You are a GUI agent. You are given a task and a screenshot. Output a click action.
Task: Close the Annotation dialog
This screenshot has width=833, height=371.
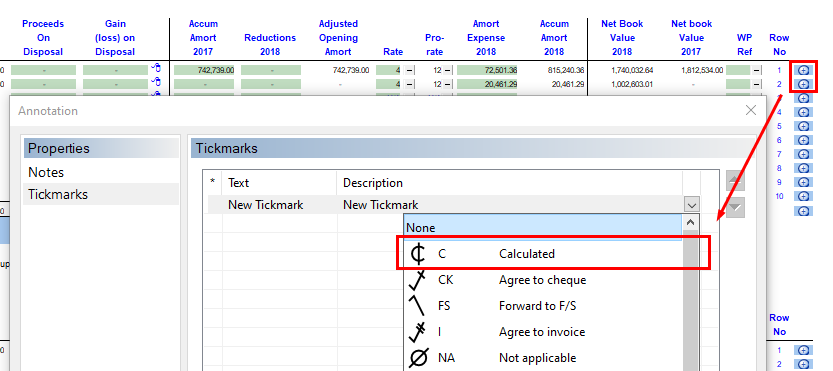pyautogui.click(x=751, y=110)
